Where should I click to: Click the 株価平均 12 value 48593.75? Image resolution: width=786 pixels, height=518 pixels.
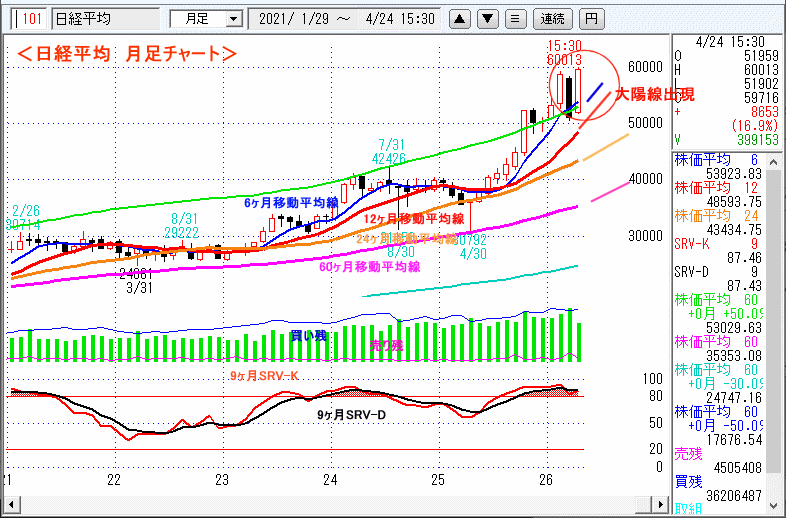click(733, 202)
